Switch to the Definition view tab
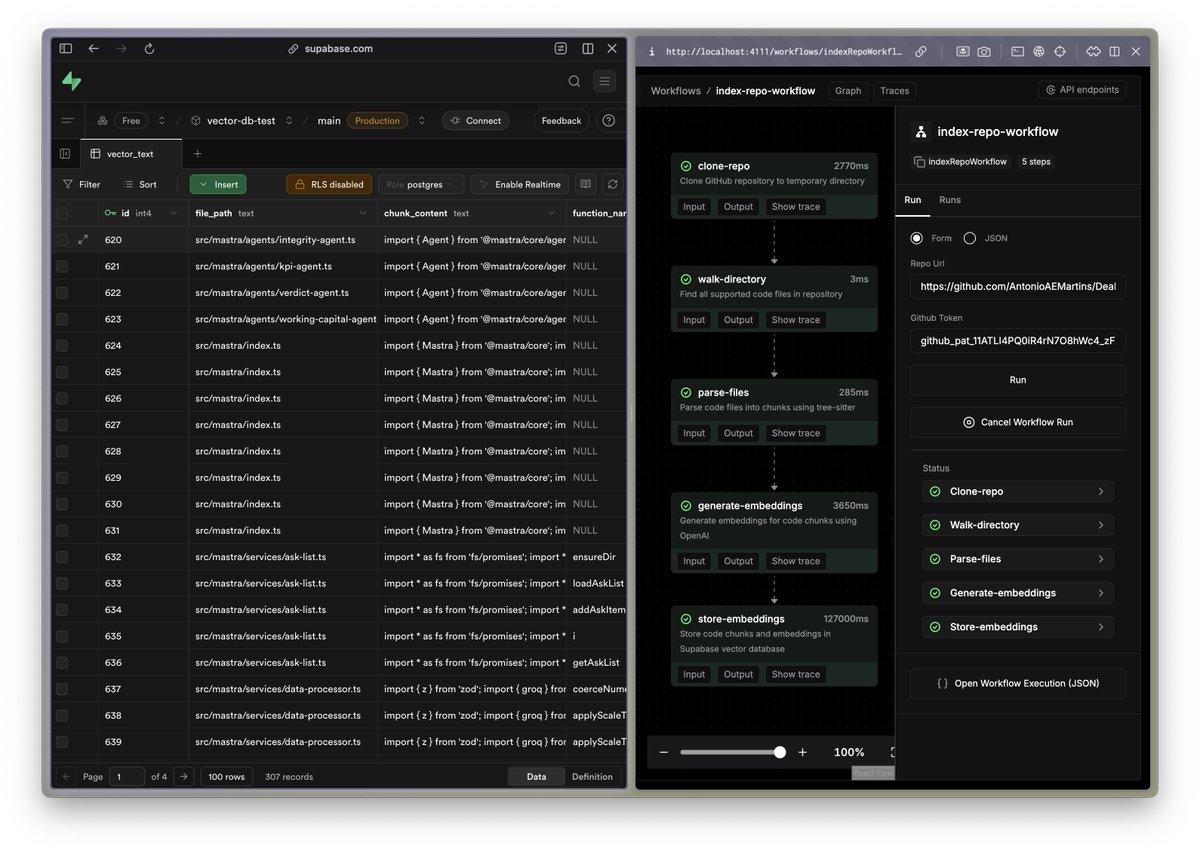Image resolution: width=1200 pixels, height=853 pixels. tap(592, 776)
